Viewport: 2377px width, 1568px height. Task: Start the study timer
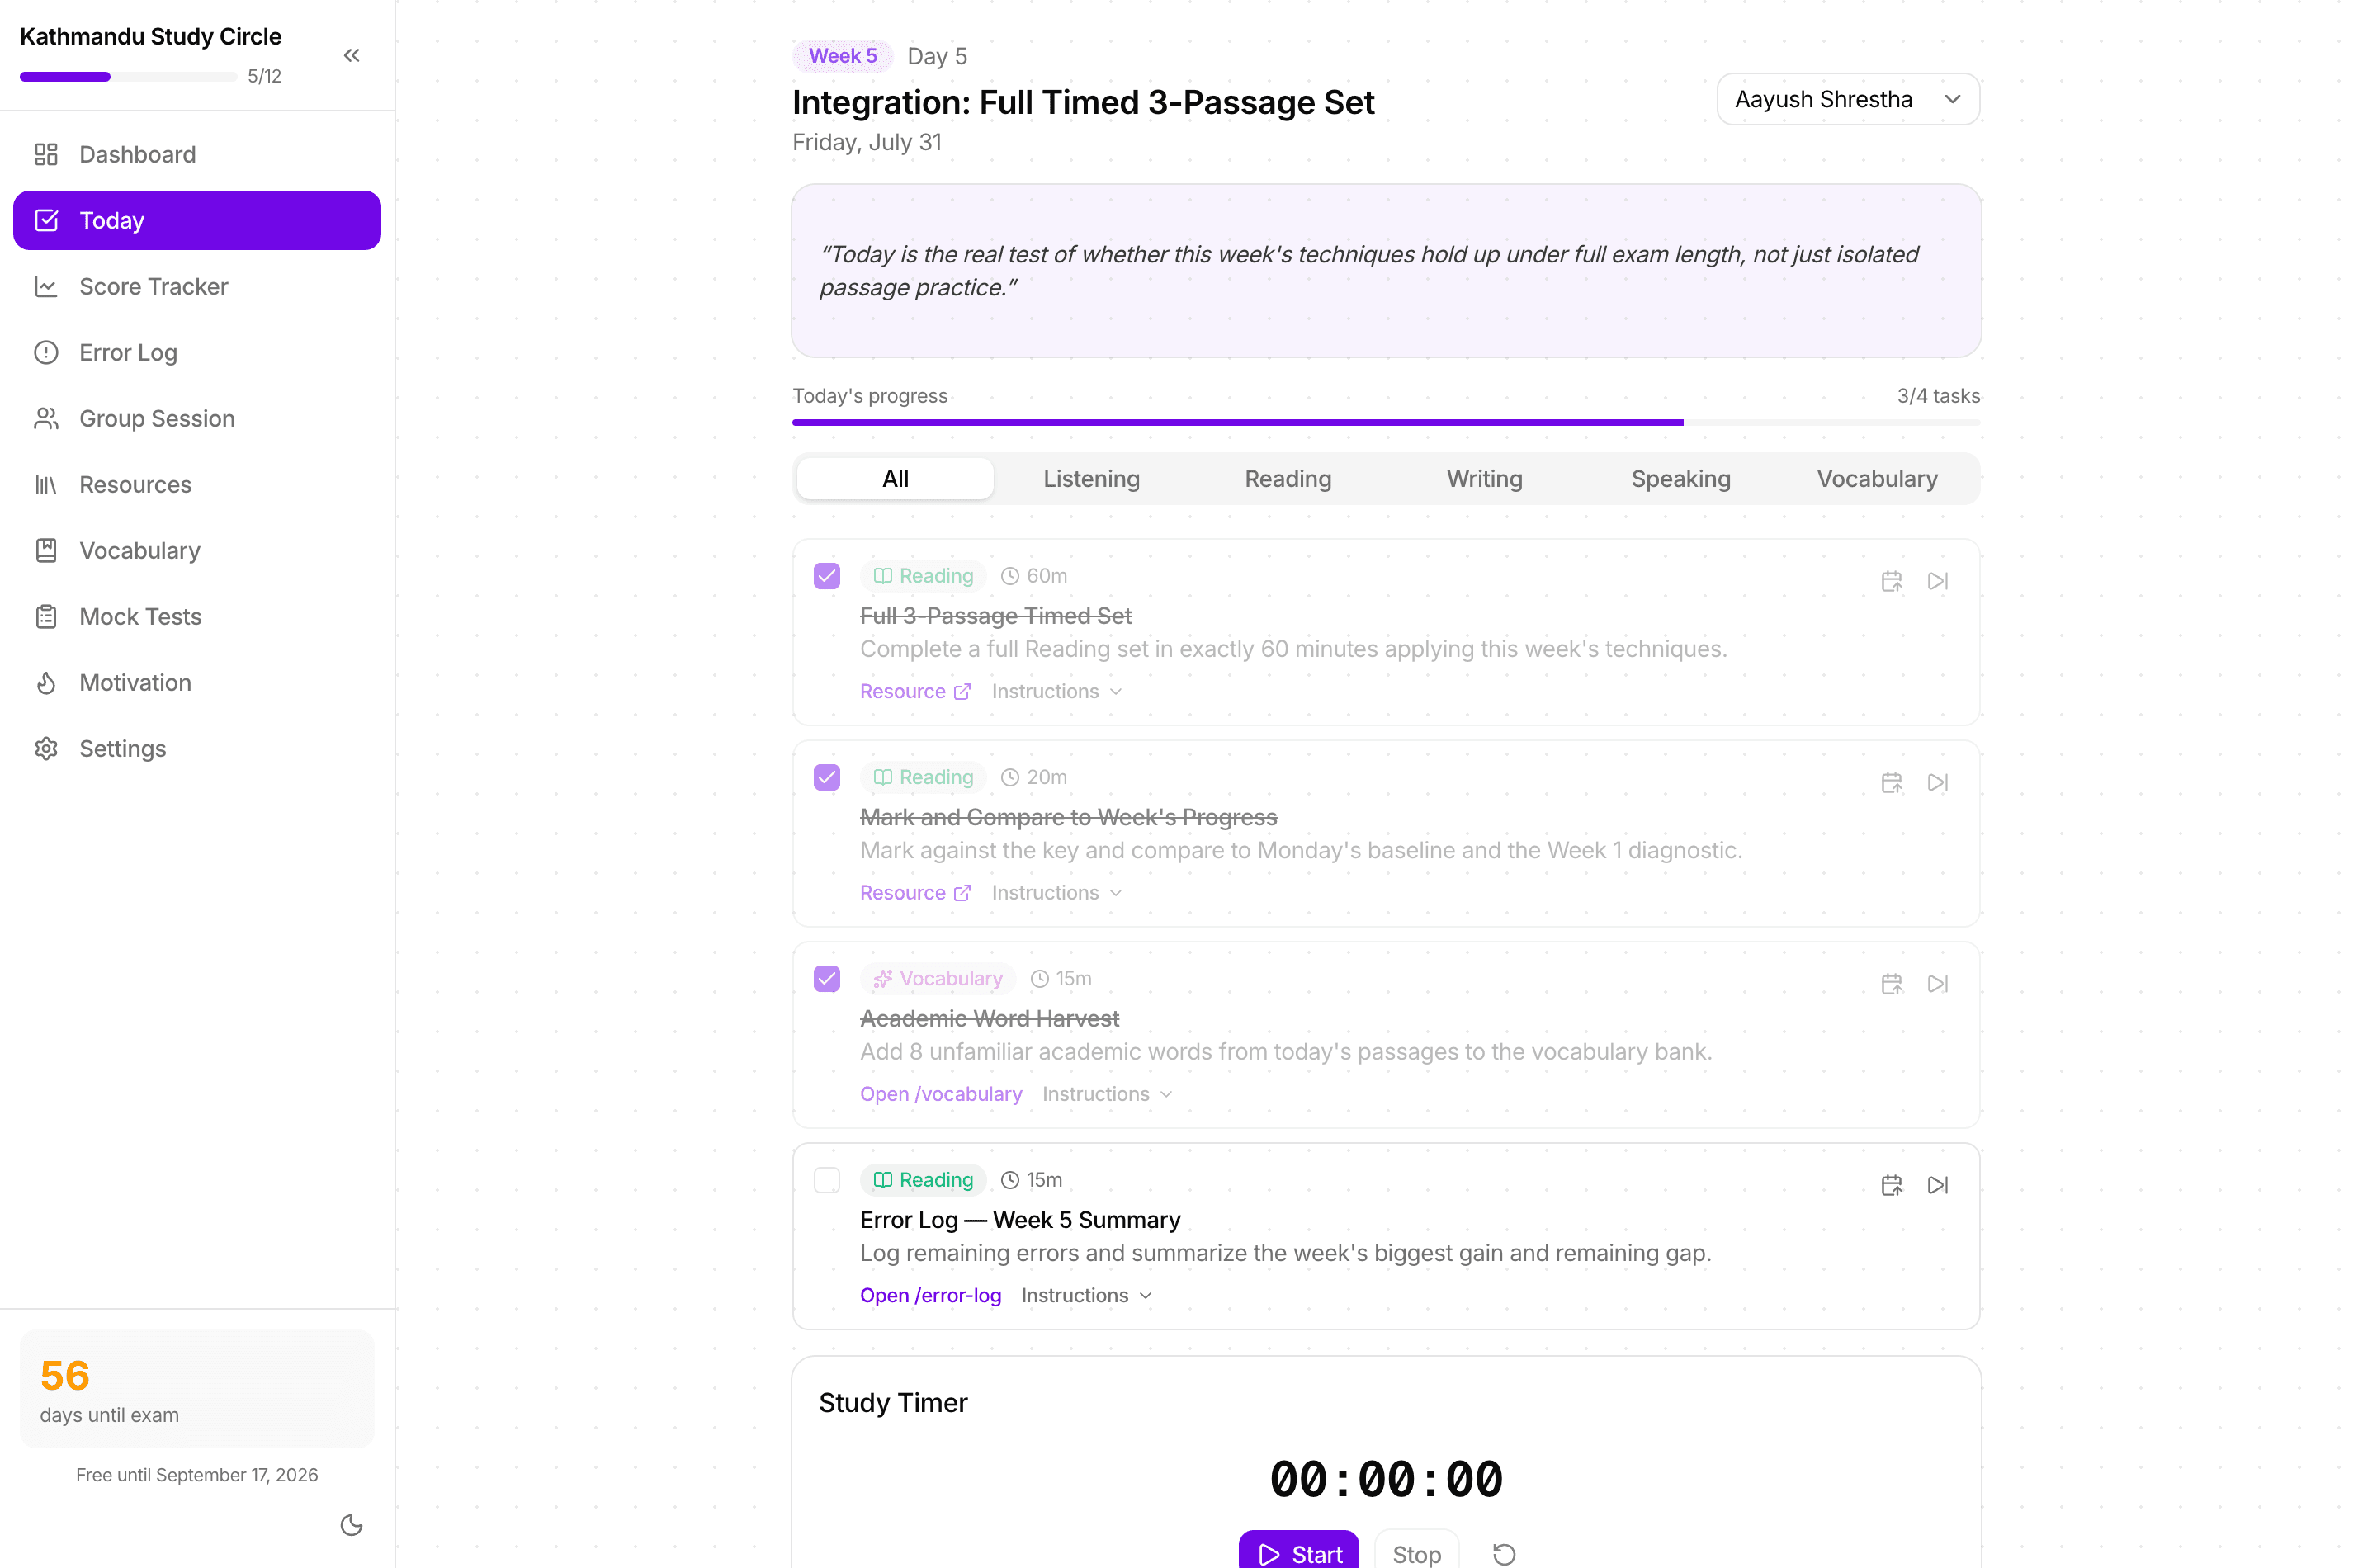click(1299, 1552)
